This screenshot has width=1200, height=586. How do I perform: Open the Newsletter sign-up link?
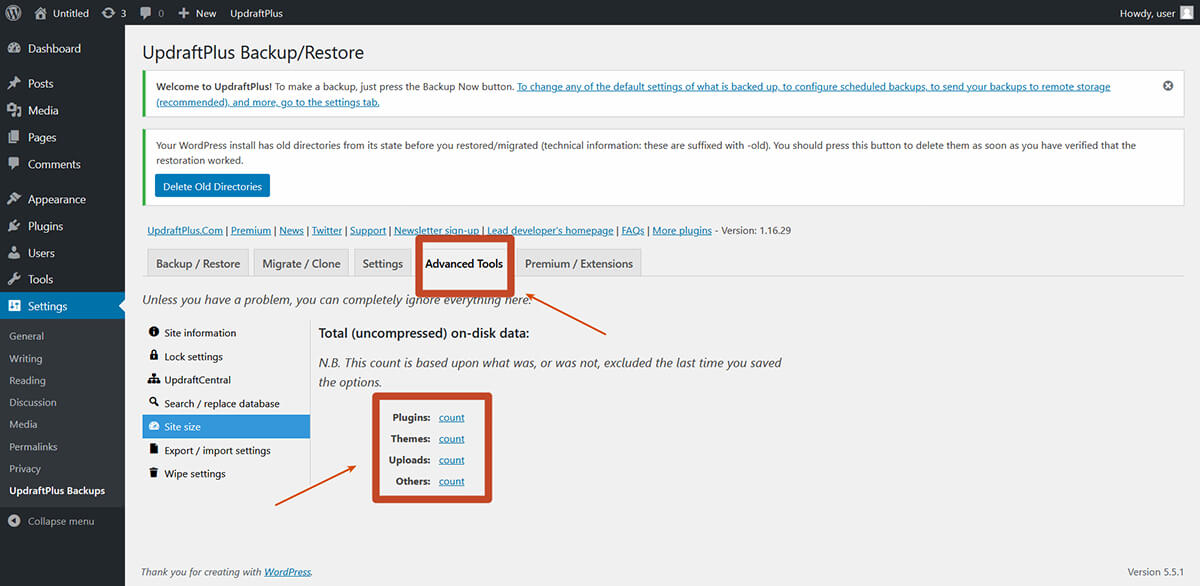(x=437, y=231)
